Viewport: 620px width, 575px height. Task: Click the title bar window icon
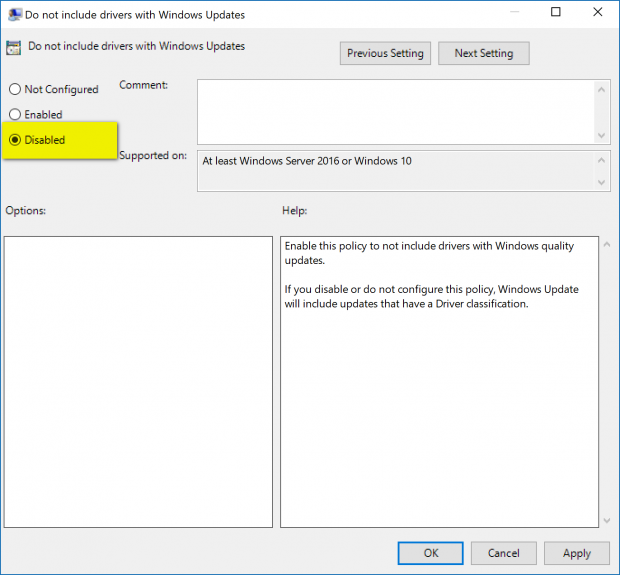(x=15, y=15)
